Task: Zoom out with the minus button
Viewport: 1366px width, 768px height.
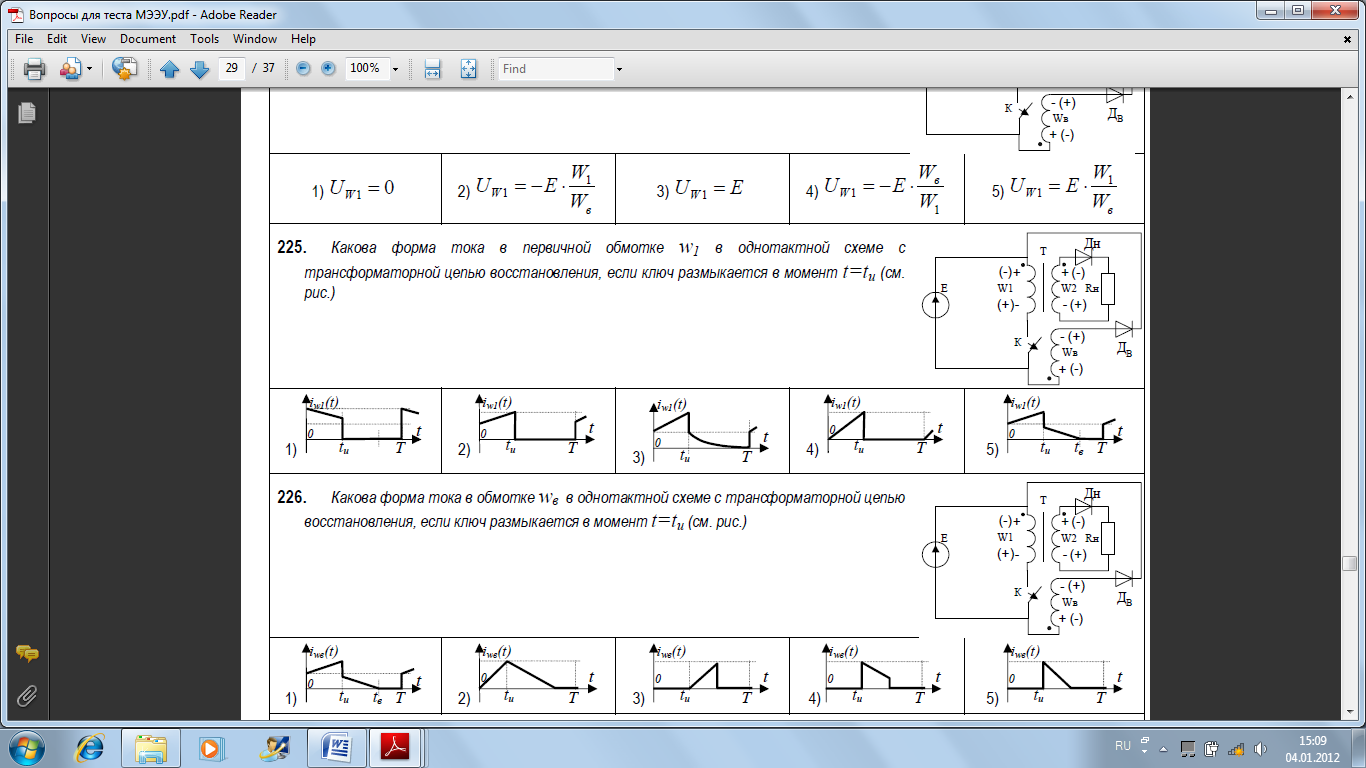Action: pos(303,69)
